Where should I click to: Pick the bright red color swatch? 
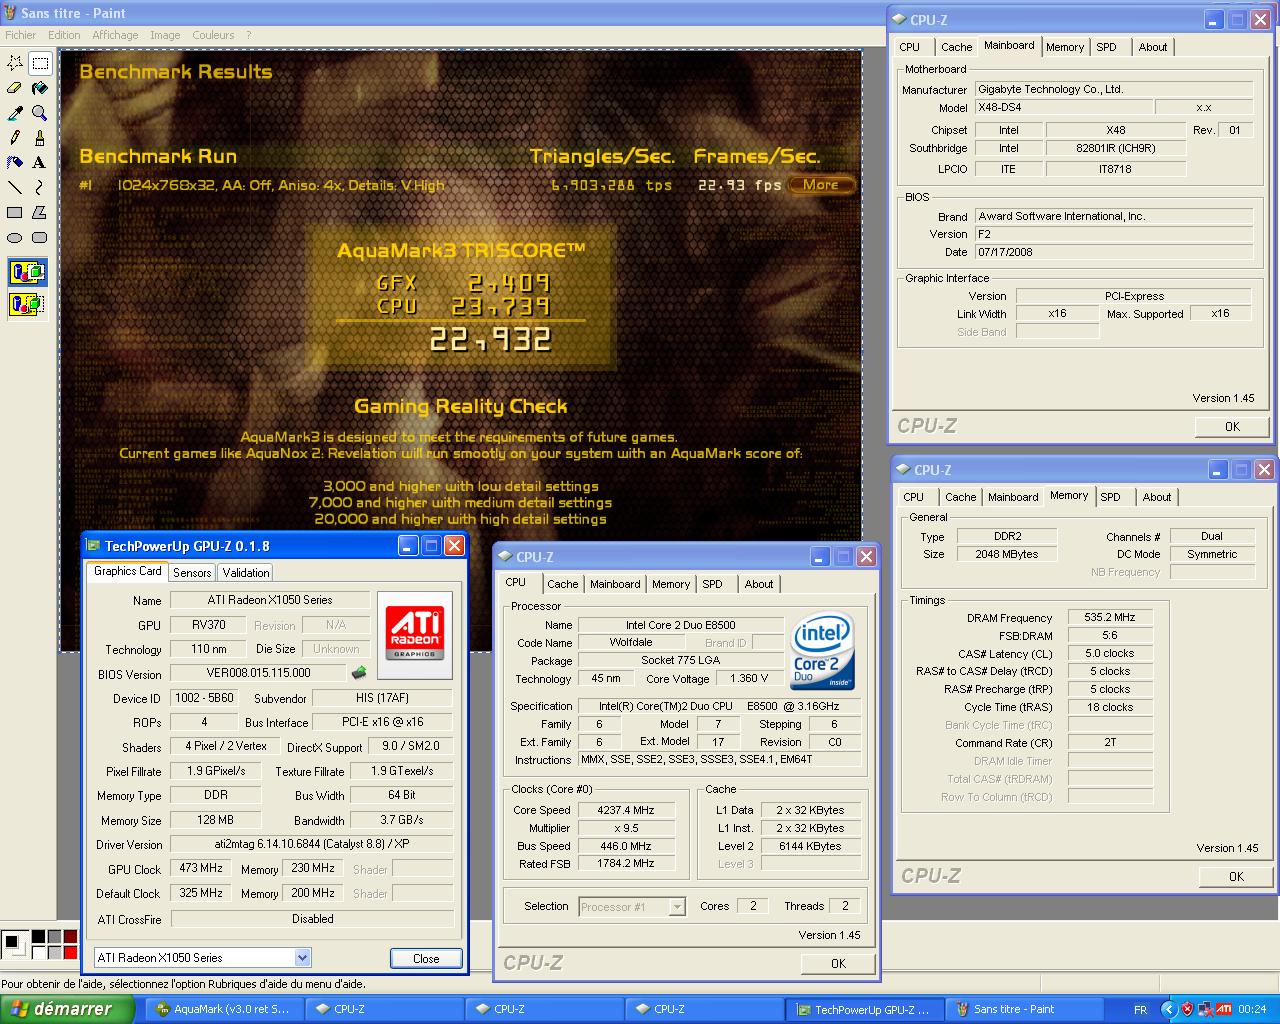pos(70,952)
